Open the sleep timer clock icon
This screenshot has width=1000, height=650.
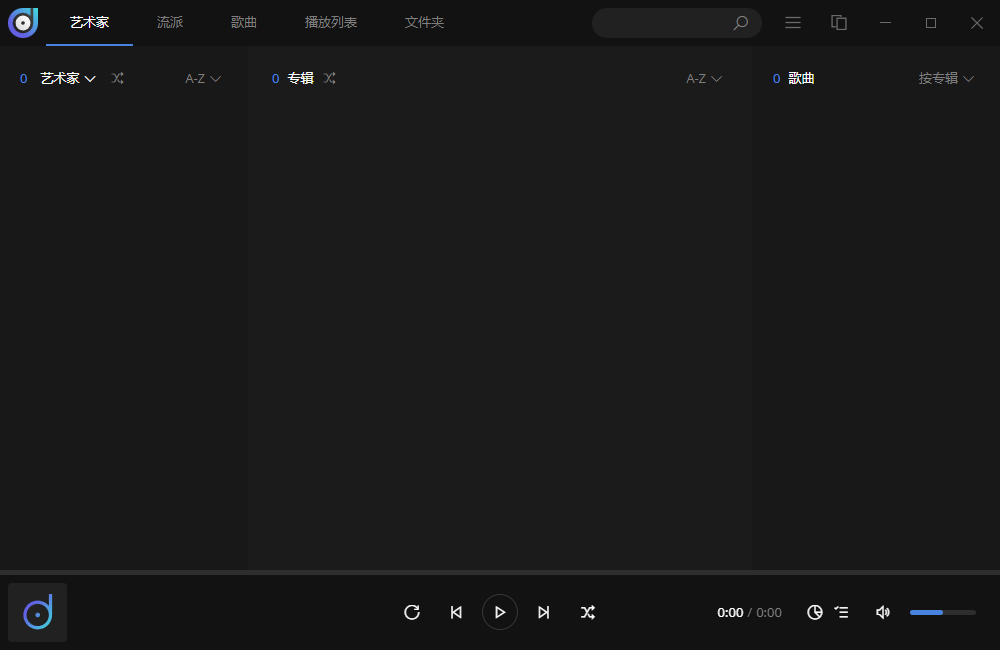pos(814,612)
